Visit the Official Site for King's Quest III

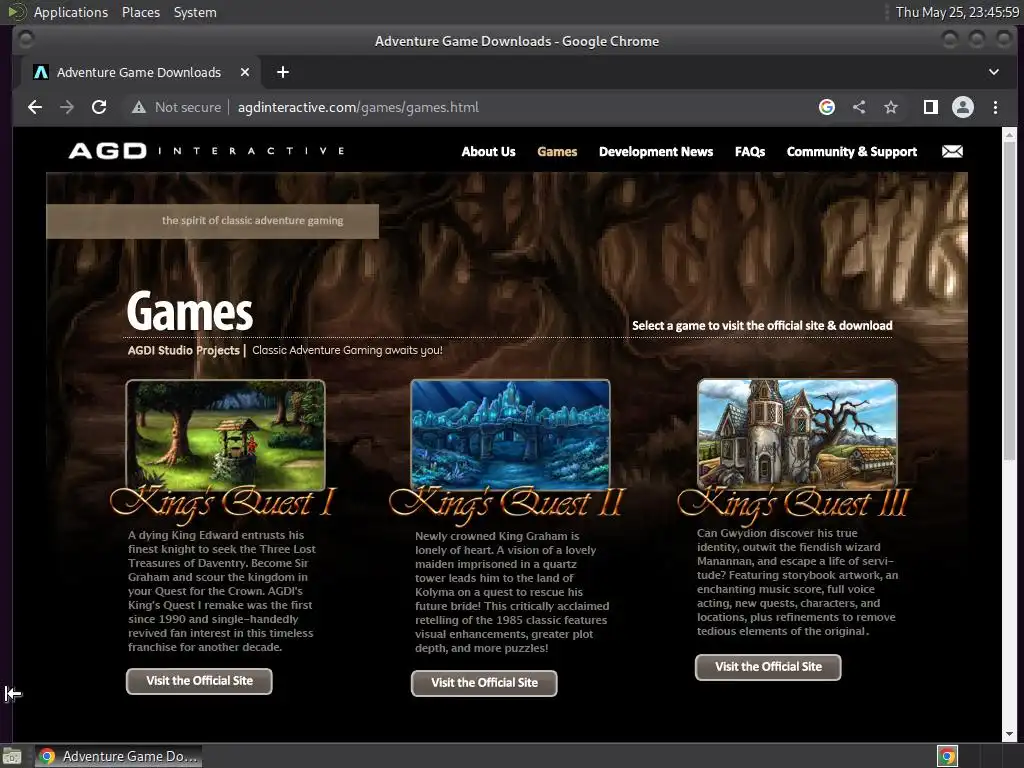(x=768, y=667)
